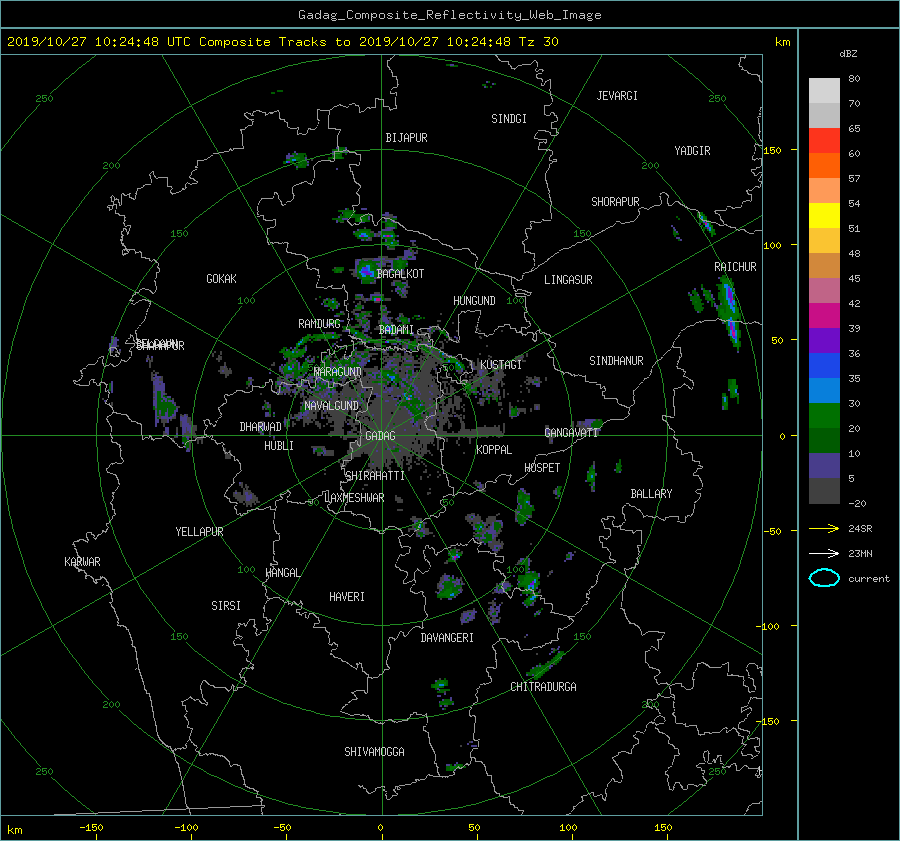This screenshot has height=841, width=900.
Task: Click the CHITRADURGA label
Action: point(544,687)
